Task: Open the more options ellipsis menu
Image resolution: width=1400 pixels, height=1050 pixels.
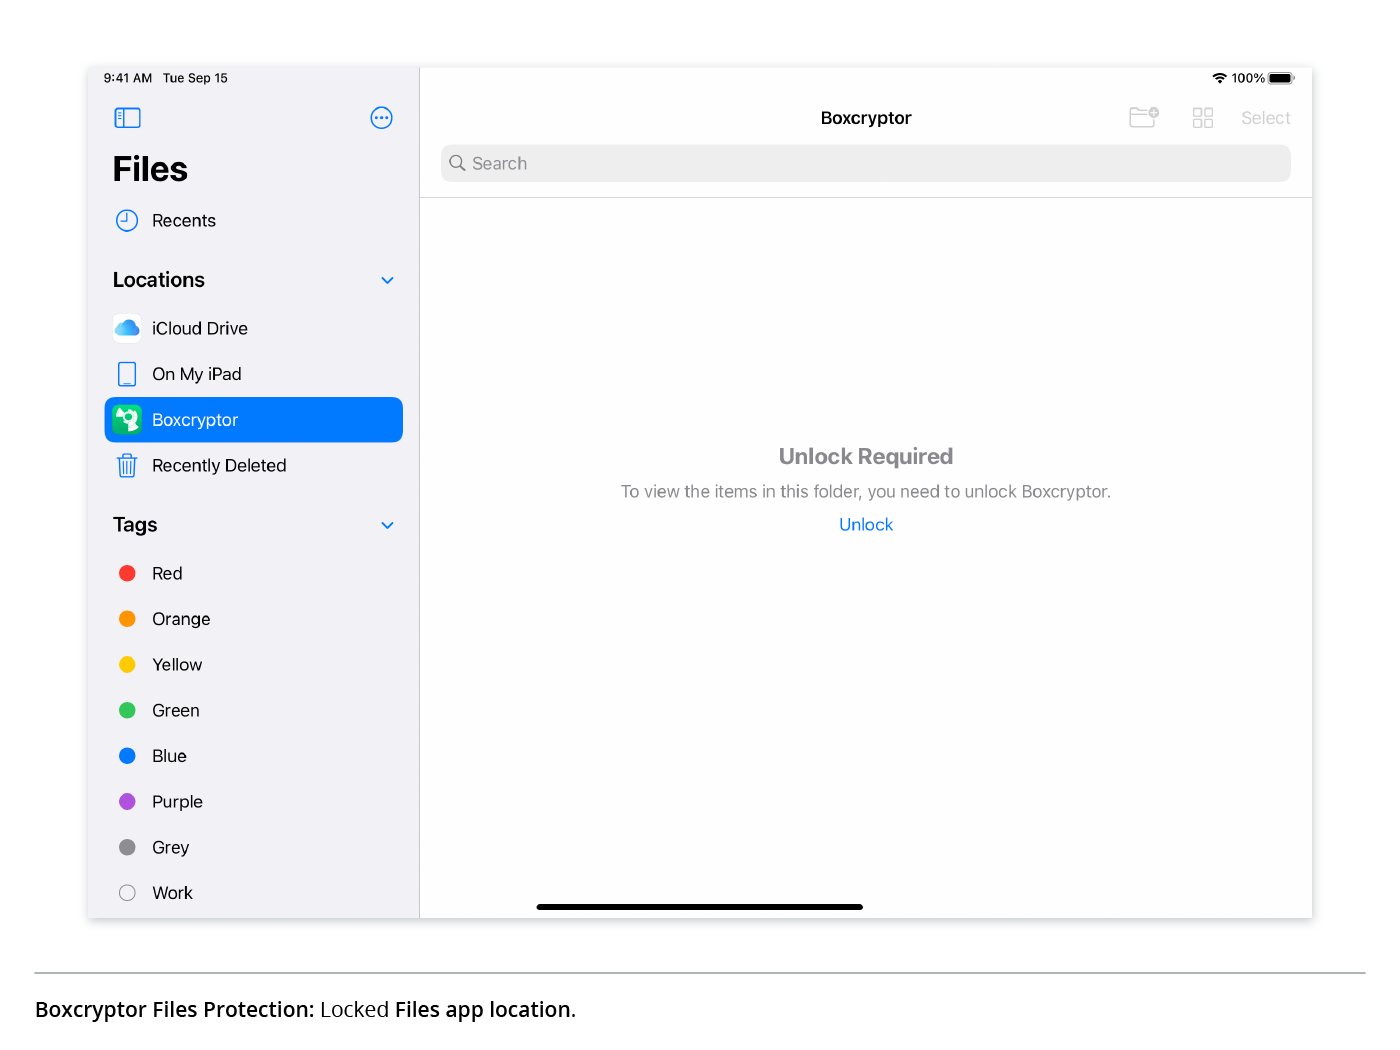Action: pyautogui.click(x=381, y=118)
